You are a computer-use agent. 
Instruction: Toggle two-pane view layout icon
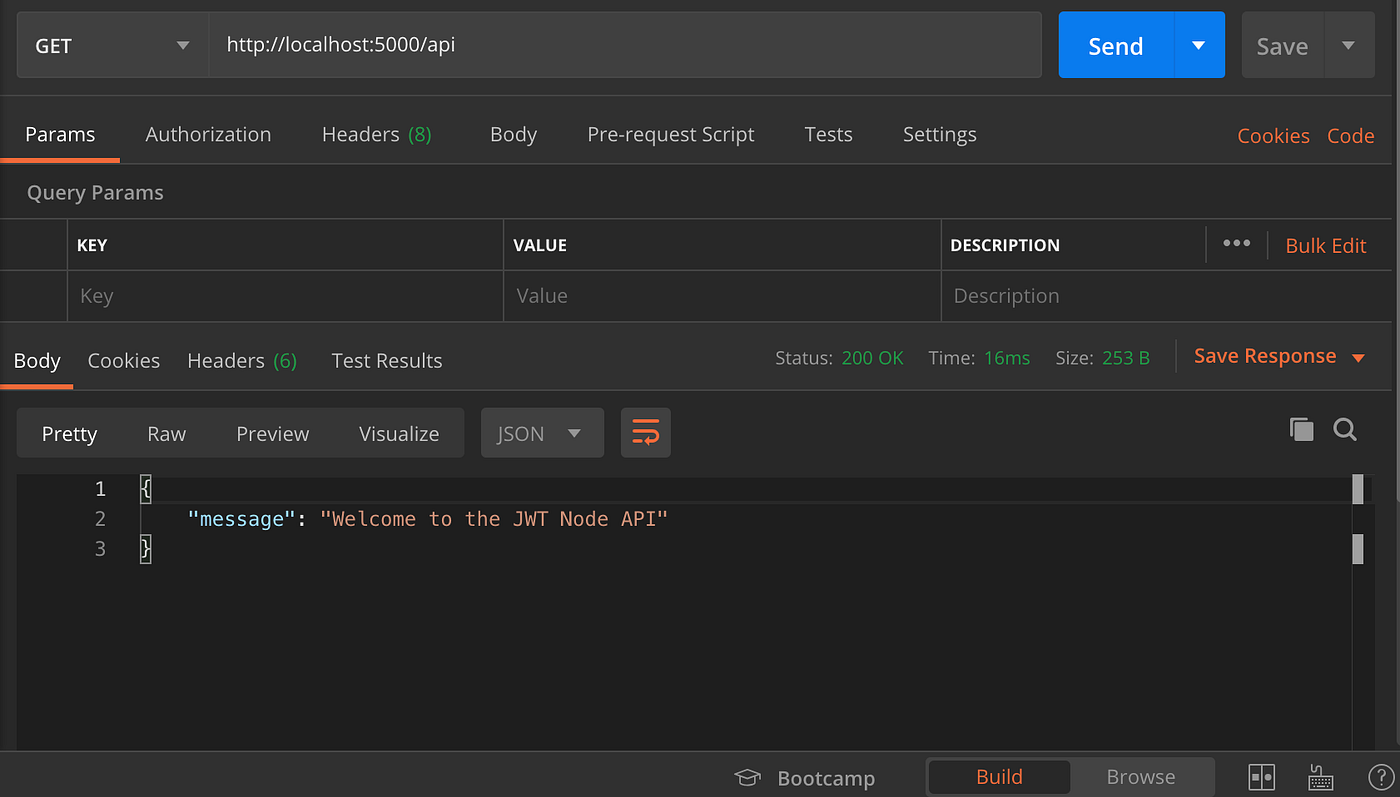[1261, 777]
